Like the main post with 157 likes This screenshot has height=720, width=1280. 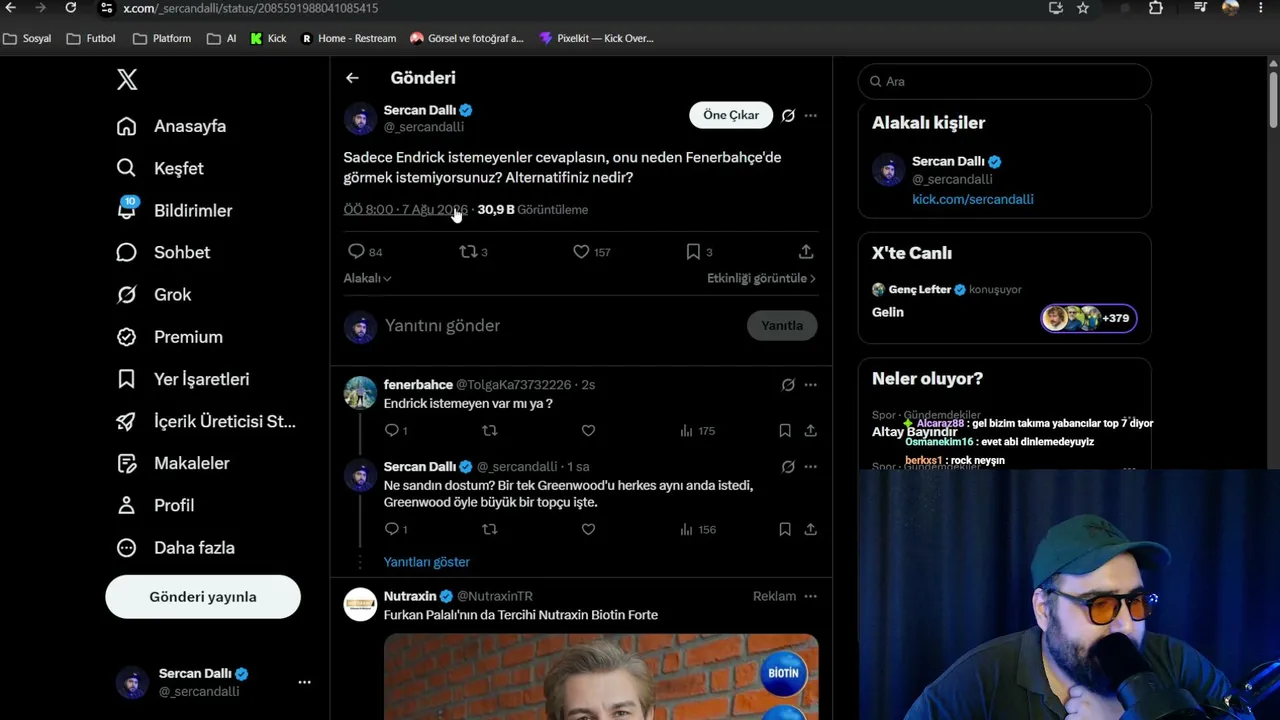pos(581,252)
